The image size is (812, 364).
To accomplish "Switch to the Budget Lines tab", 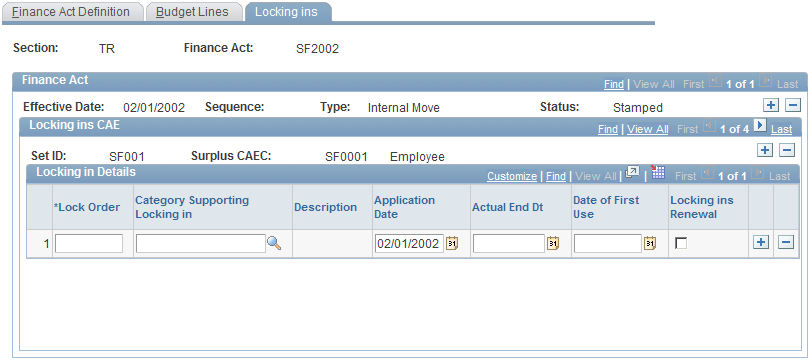I will pos(192,12).
